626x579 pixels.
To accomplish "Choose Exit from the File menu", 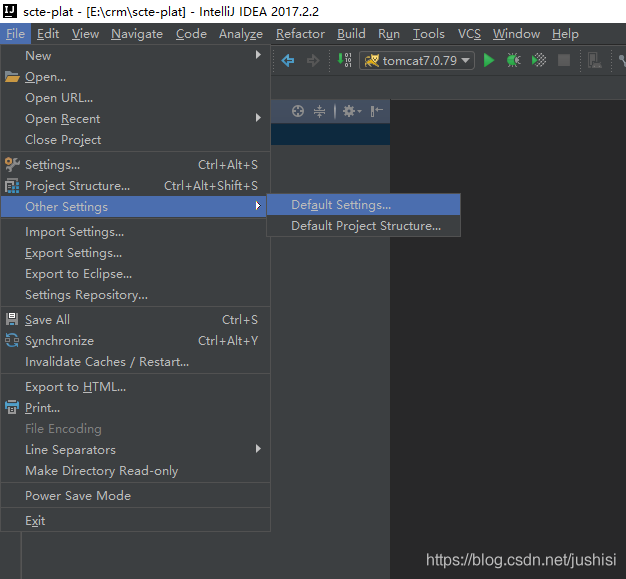I will 135,521.
